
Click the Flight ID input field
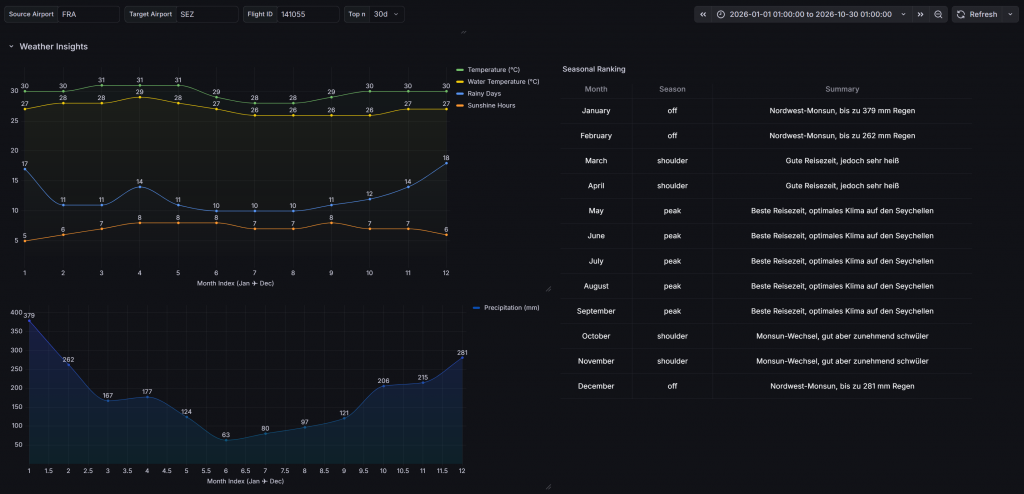click(x=307, y=15)
